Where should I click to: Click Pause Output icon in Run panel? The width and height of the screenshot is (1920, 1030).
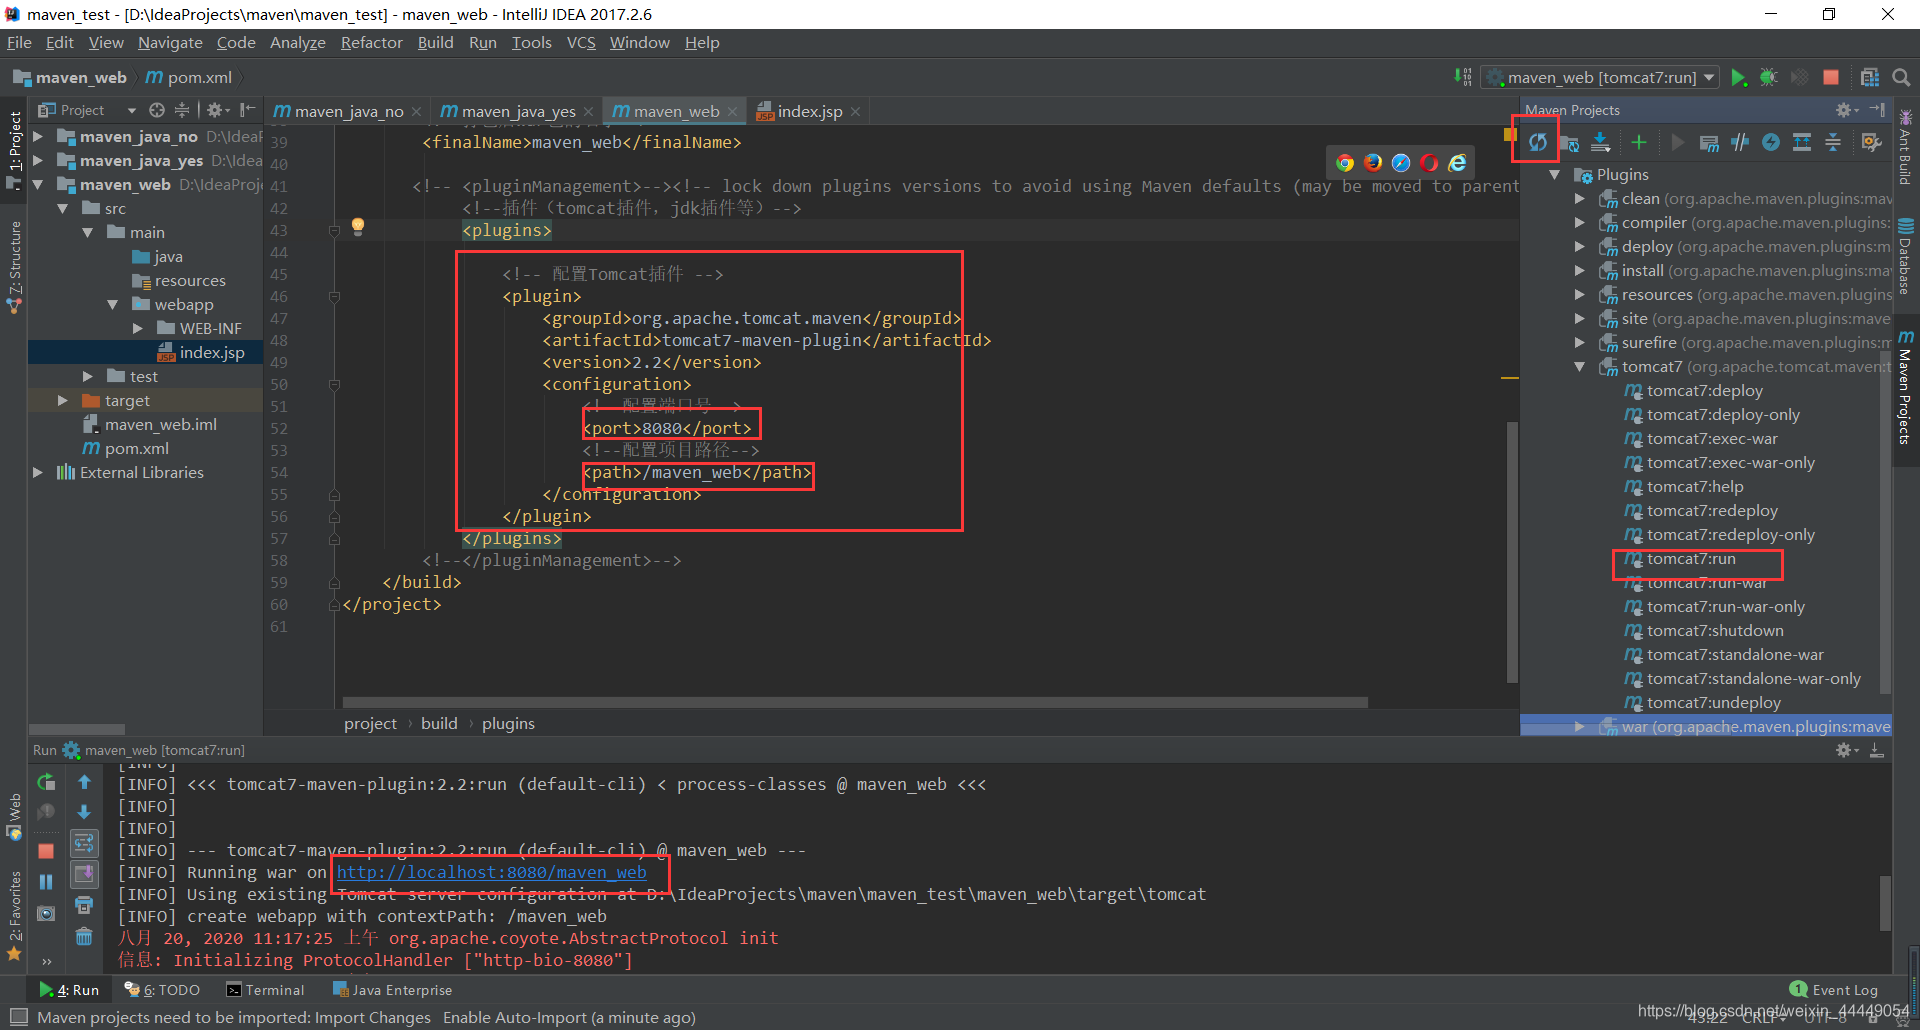[x=46, y=882]
